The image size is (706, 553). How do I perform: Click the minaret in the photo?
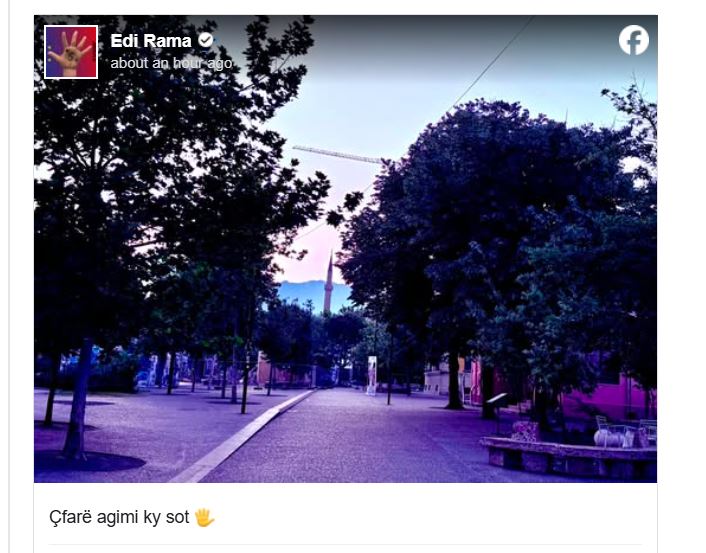pyautogui.click(x=329, y=283)
